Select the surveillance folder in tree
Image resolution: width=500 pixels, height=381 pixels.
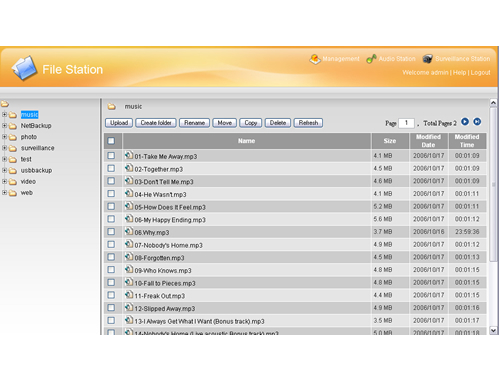point(37,148)
